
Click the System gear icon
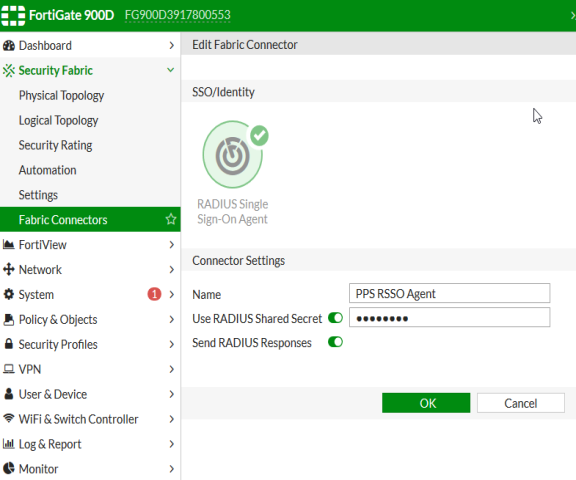click(x=8, y=294)
